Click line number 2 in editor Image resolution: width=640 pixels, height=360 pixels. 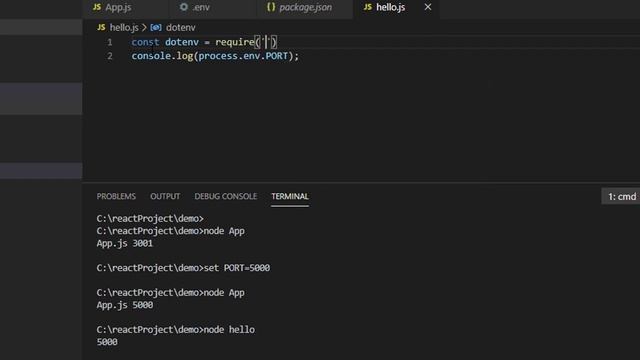[x=110, y=56]
